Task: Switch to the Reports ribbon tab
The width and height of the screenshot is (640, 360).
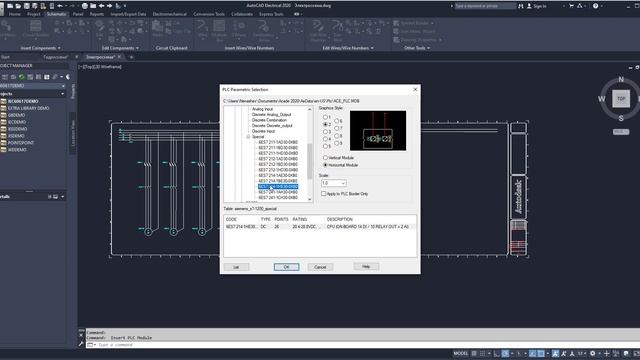Action: tap(97, 14)
